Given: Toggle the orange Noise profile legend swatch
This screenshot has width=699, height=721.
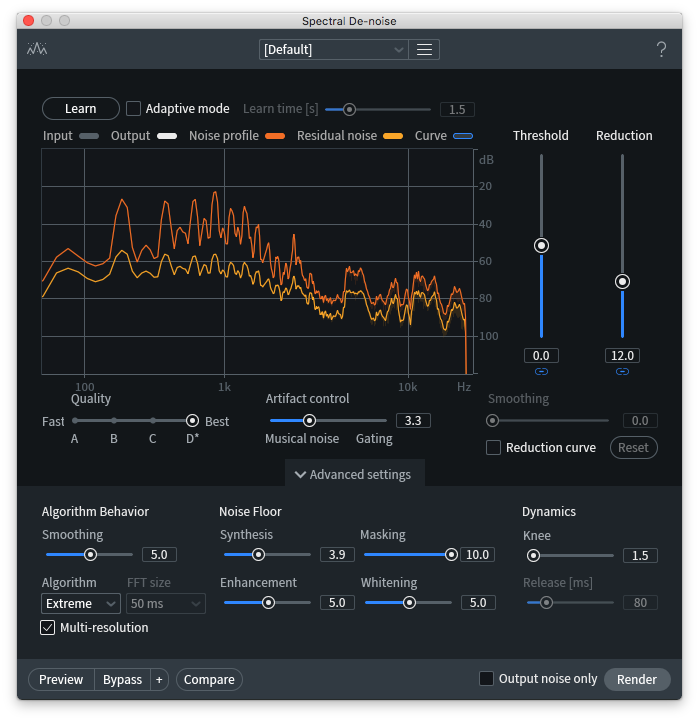Looking at the screenshot, I should pos(275,136).
